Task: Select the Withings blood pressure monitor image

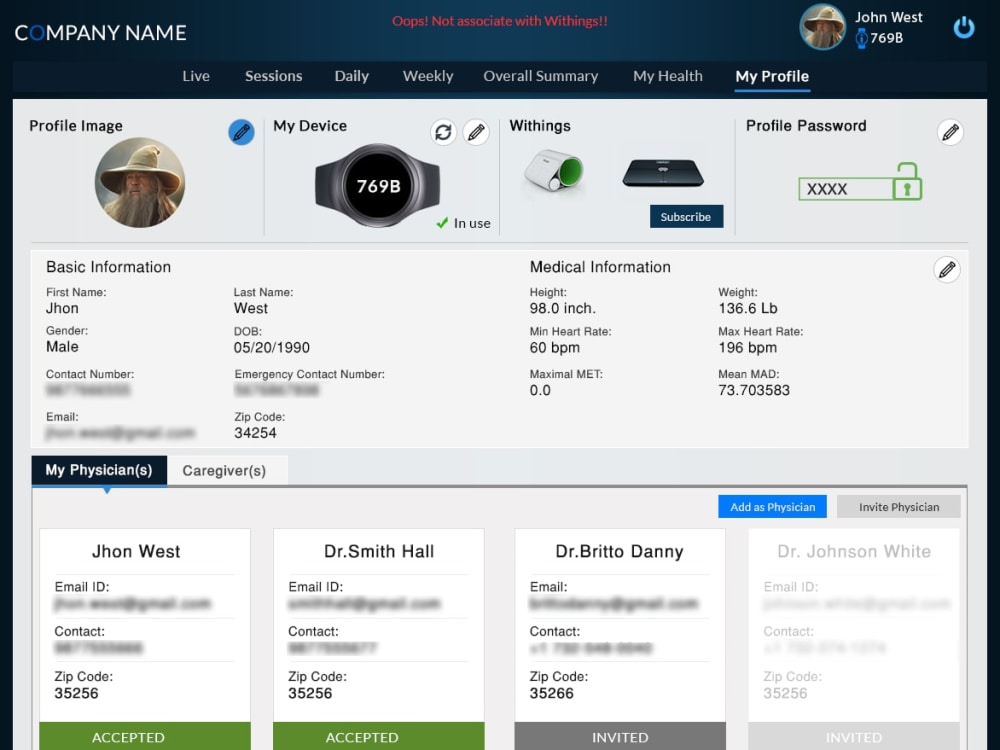Action: 554,171
